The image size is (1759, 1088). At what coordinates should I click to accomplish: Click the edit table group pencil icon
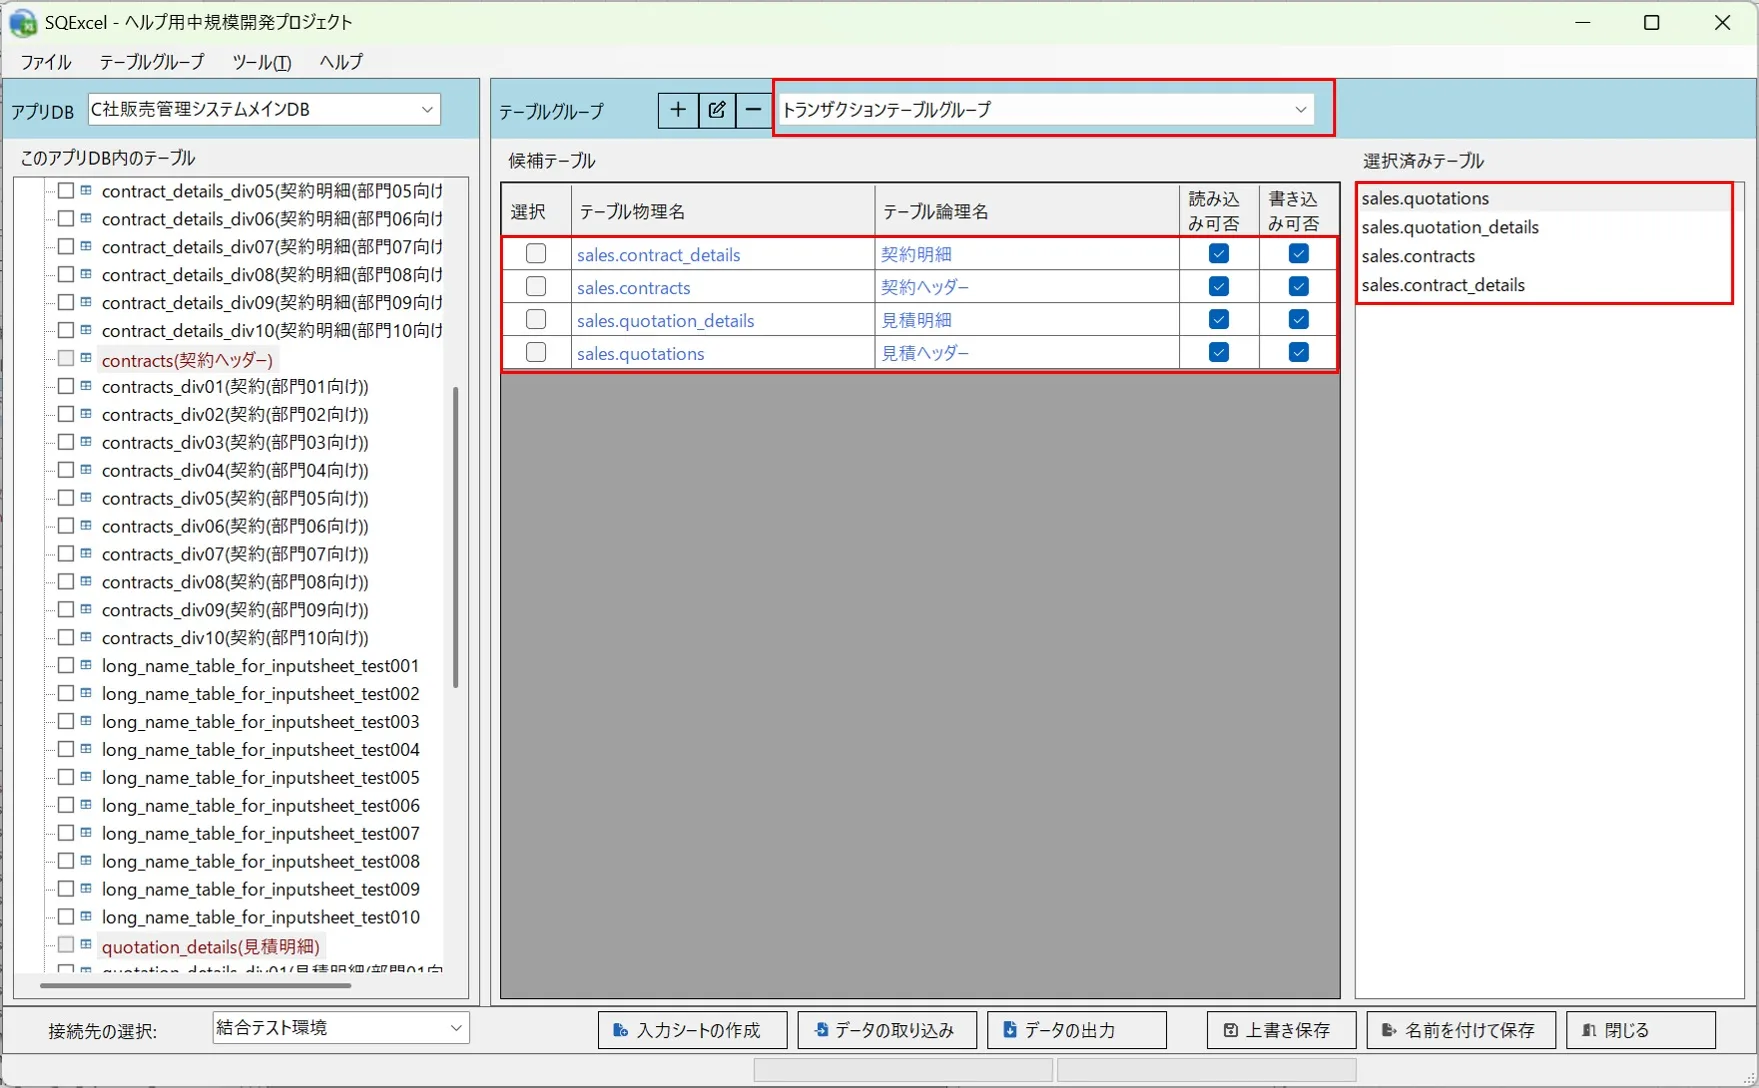(717, 110)
